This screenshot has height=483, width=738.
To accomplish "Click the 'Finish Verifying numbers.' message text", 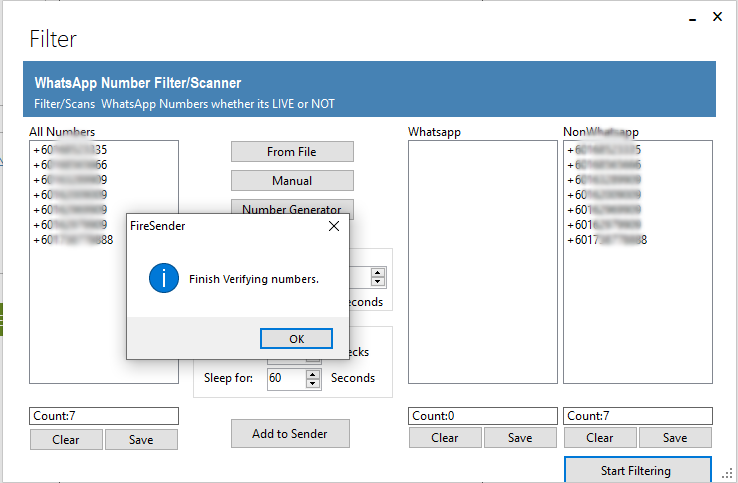I will (x=254, y=279).
